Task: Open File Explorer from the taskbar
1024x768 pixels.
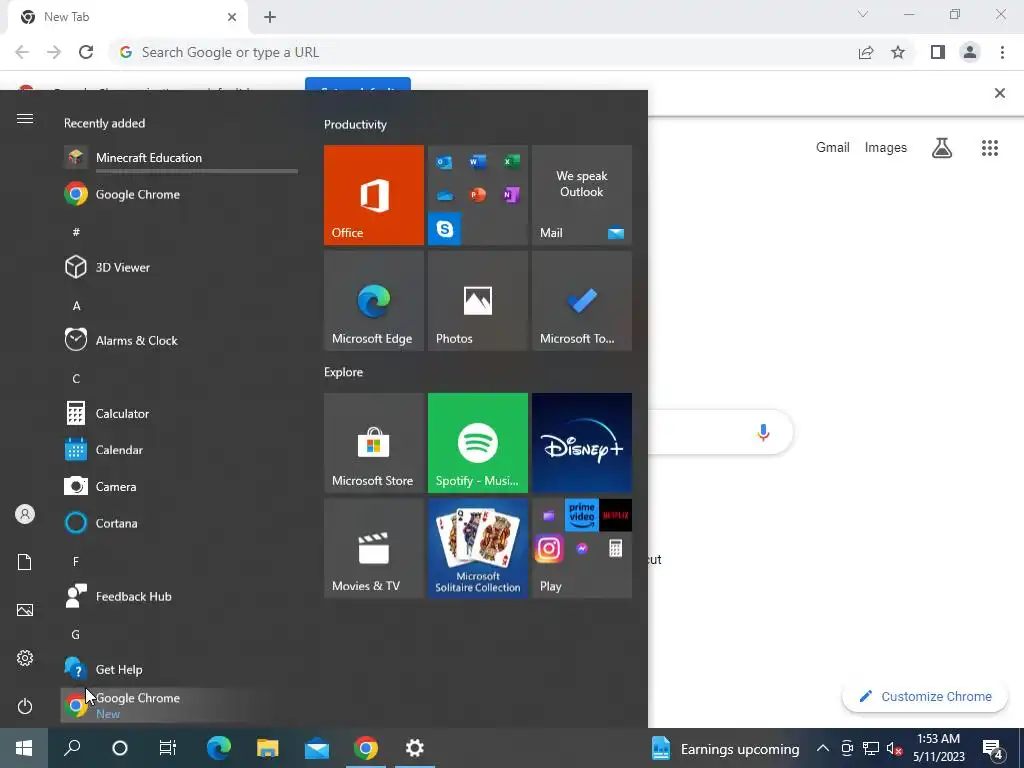Action: 268,748
